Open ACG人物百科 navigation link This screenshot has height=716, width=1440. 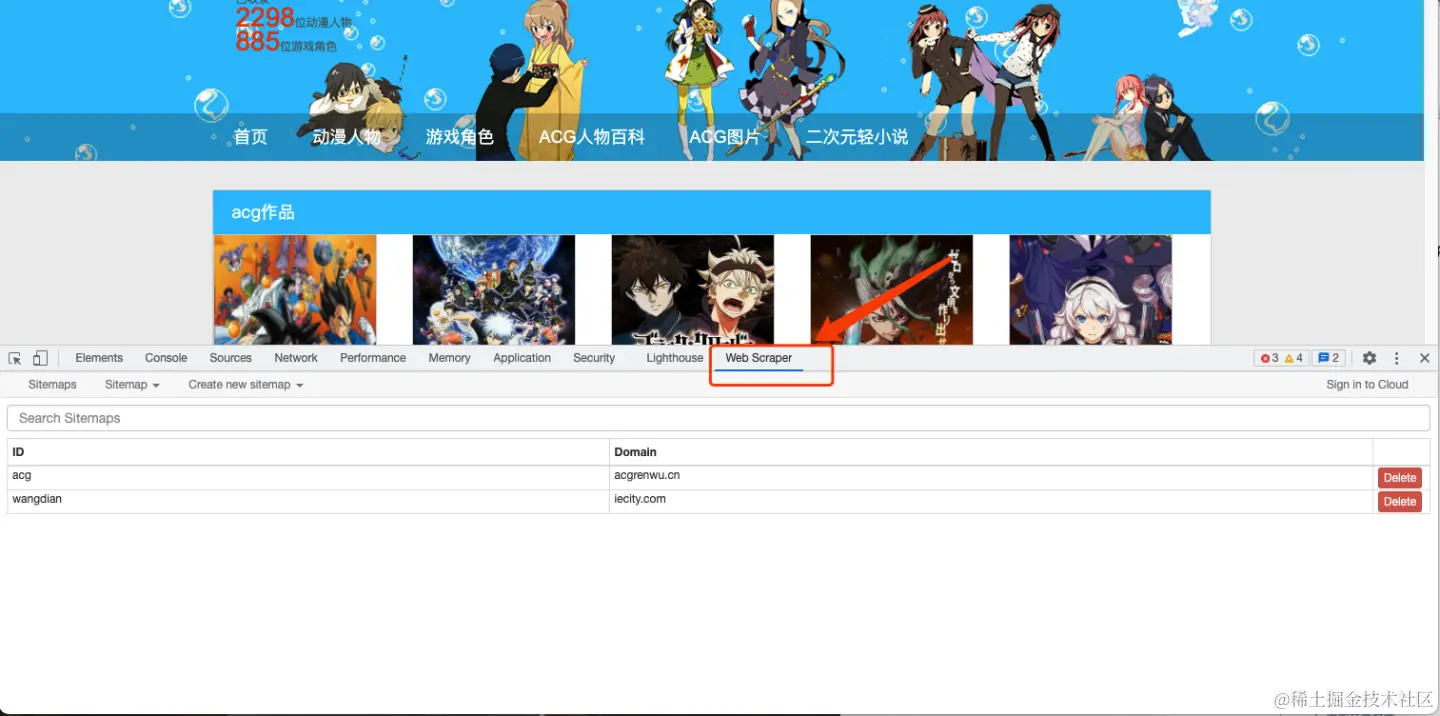(x=592, y=137)
